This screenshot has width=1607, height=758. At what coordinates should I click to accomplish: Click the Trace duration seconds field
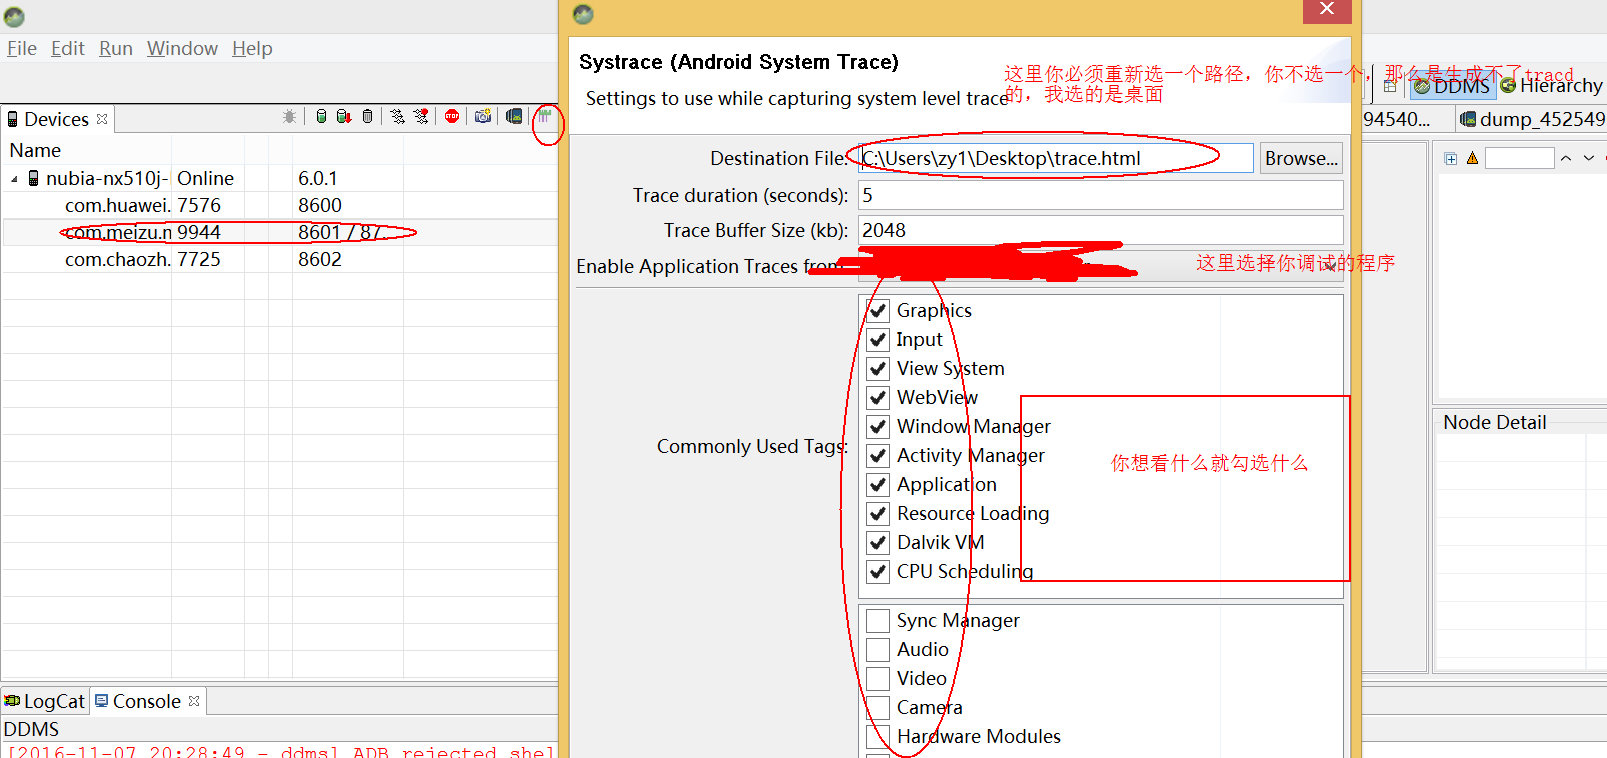coord(1100,195)
